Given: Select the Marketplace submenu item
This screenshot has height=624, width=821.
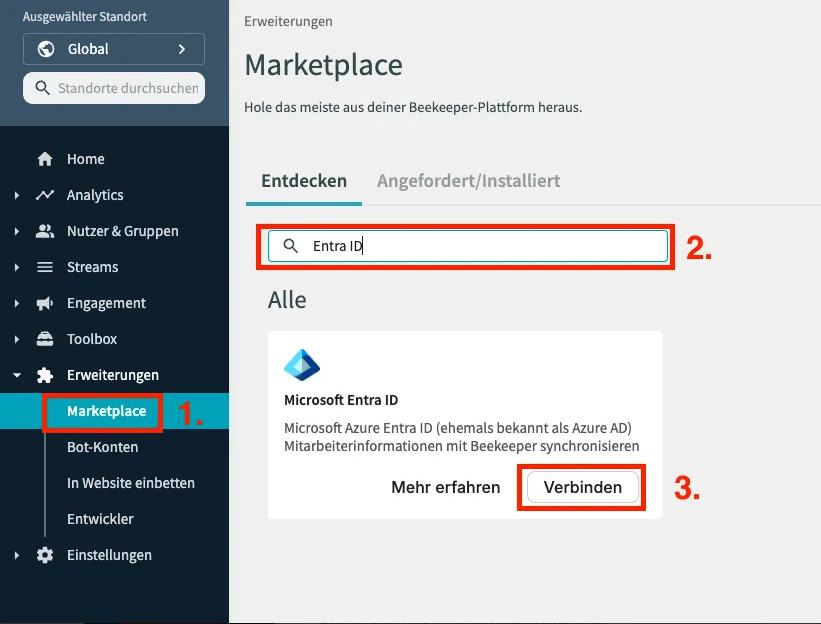Looking at the screenshot, I should pyautogui.click(x=107, y=411).
